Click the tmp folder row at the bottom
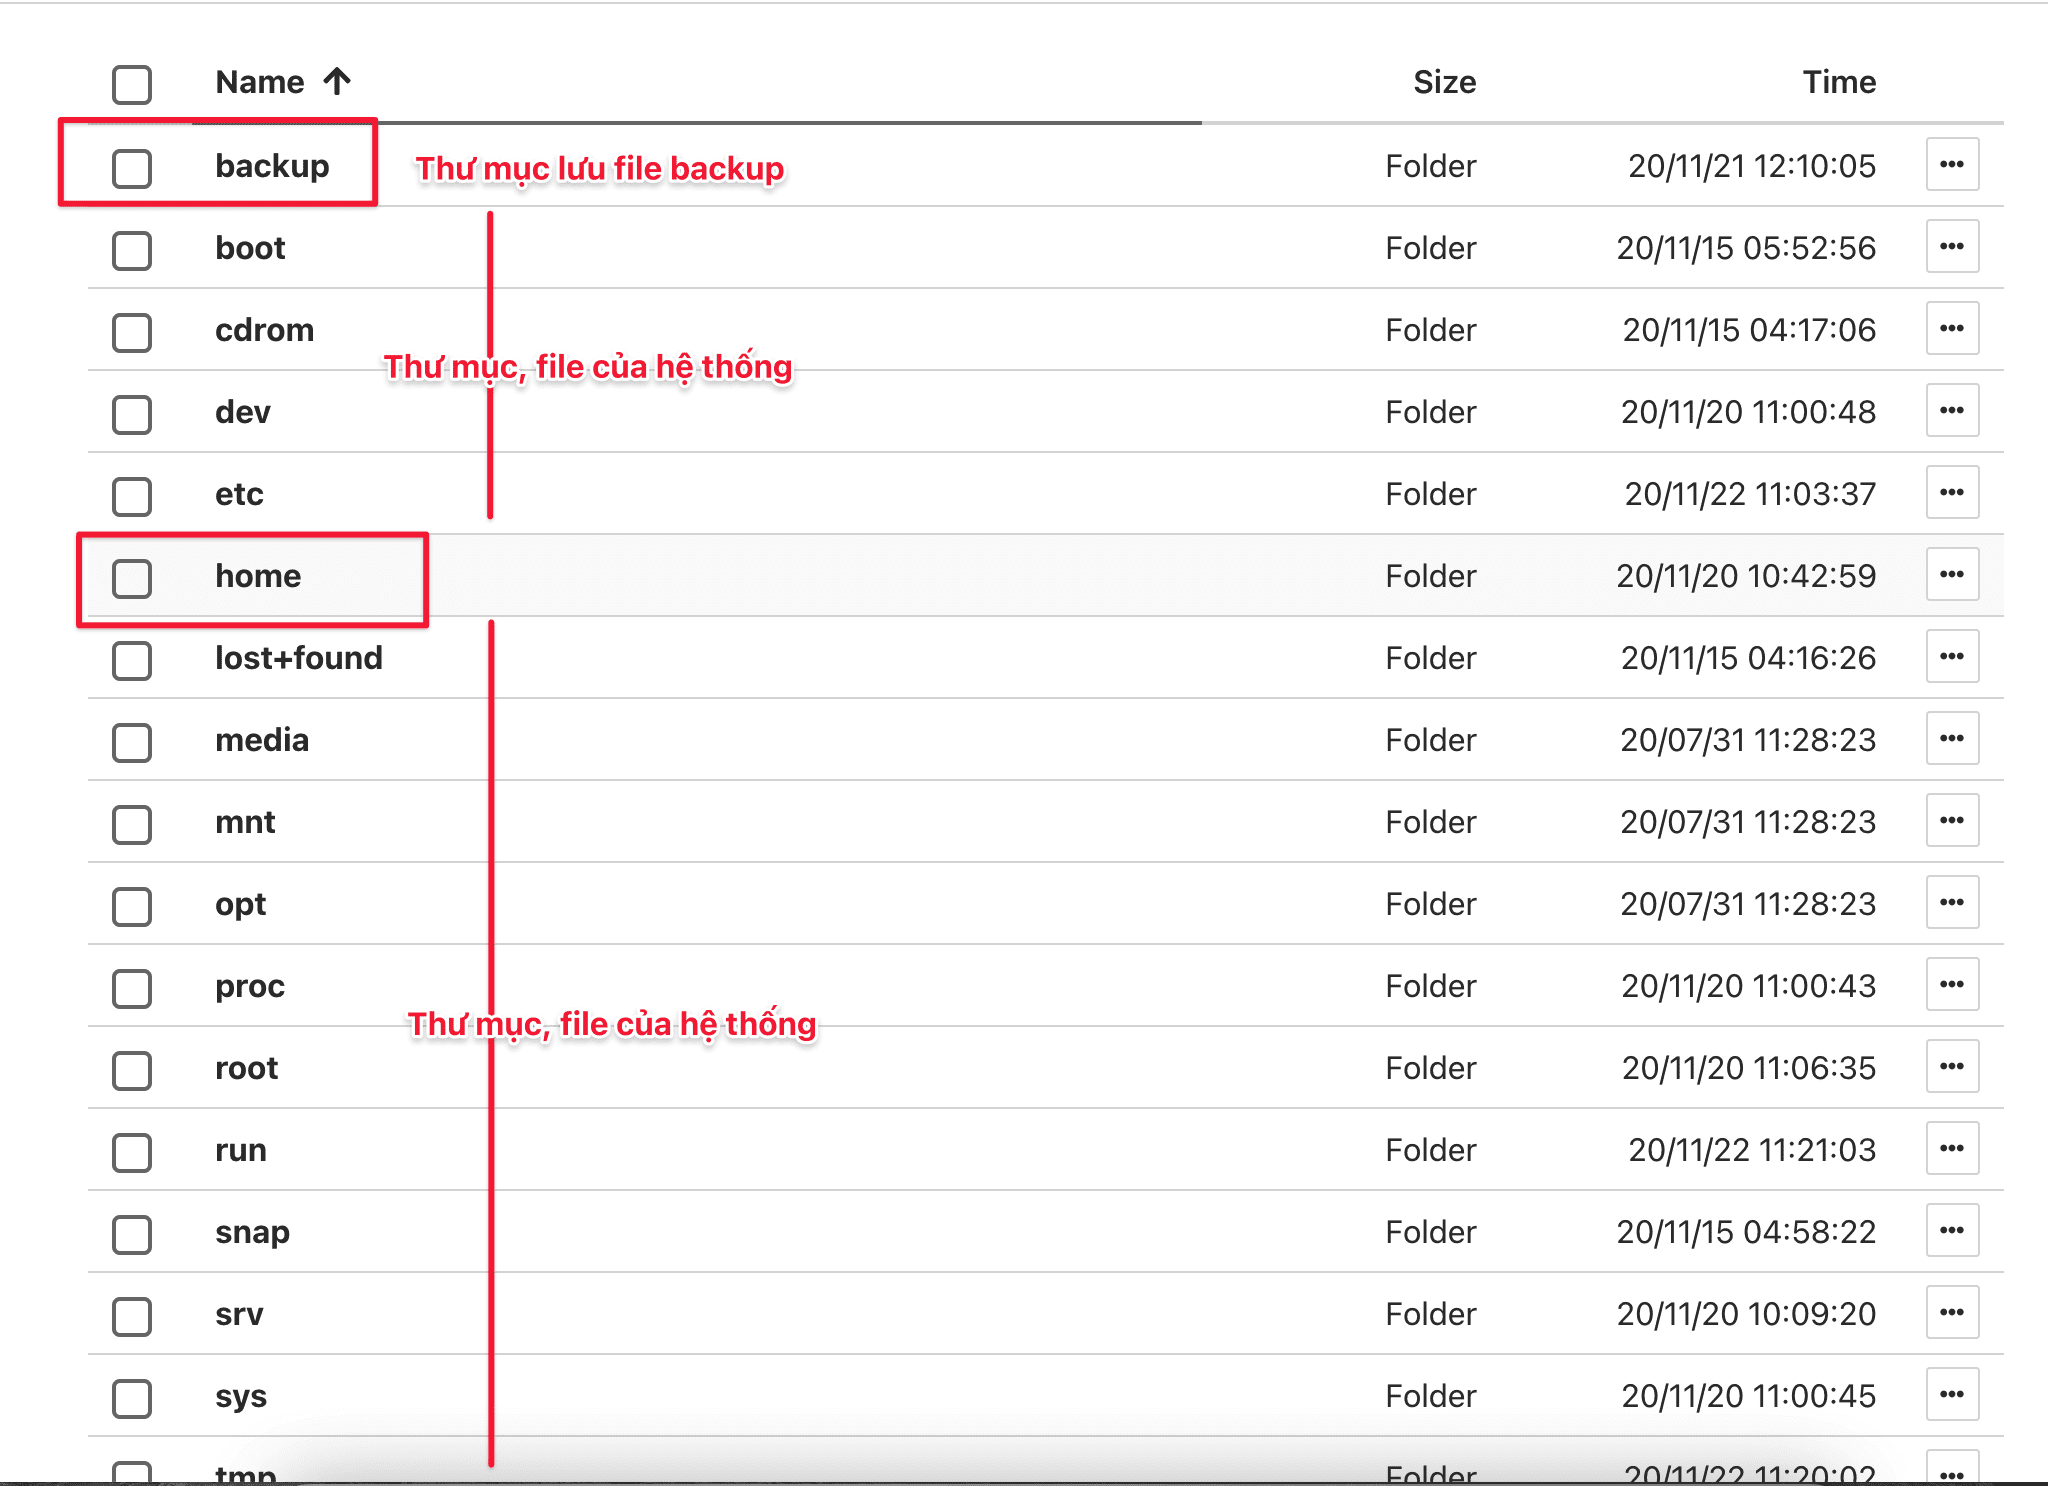The image size is (2048, 1486). (x=244, y=1470)
